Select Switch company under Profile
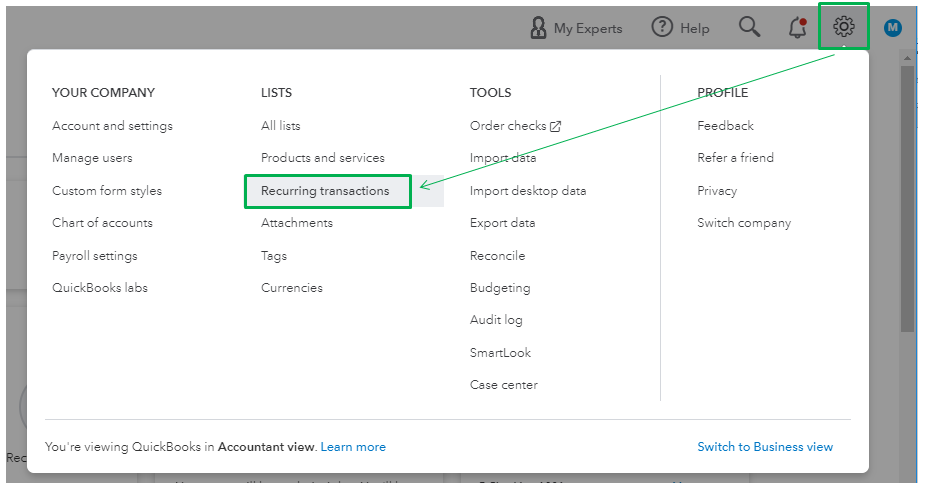Screen dimensions: 925x488 (x=743, y=223)
